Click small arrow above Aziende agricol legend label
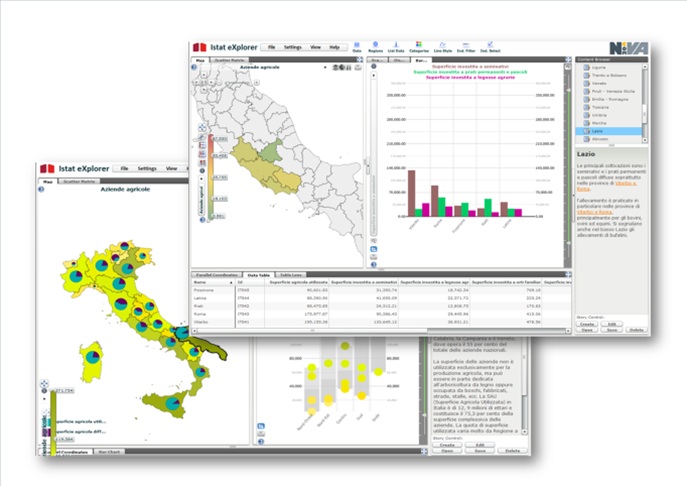This screenshot has width=687, height=486. pyautogui.click(x=202, y=179)
